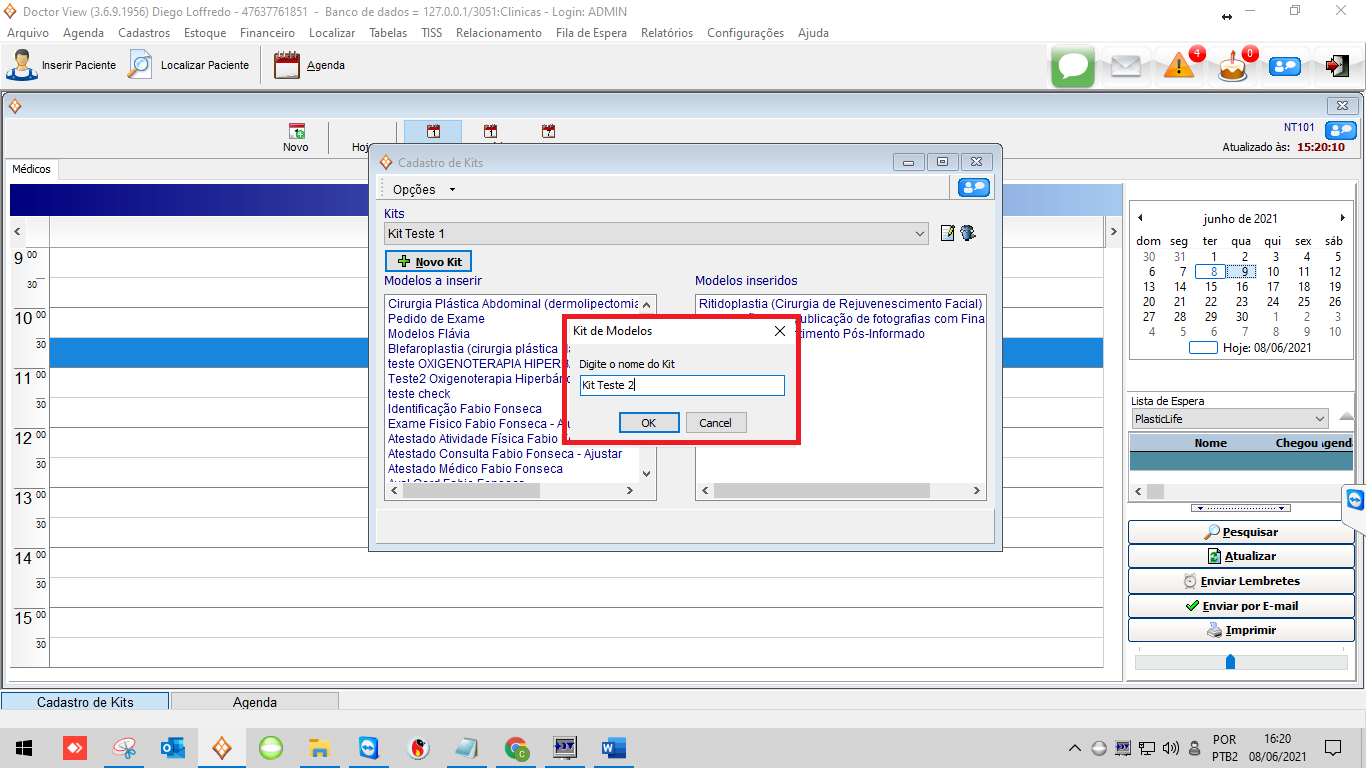
Task: Switch to the Agenda tab at bottom
Action: [x=255, y=702]
